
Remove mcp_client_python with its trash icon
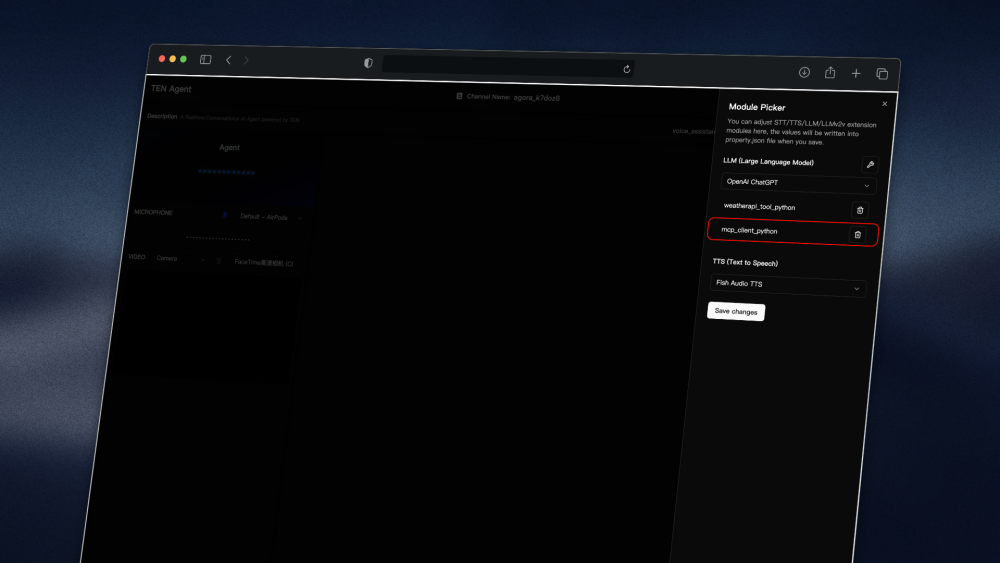858,235
